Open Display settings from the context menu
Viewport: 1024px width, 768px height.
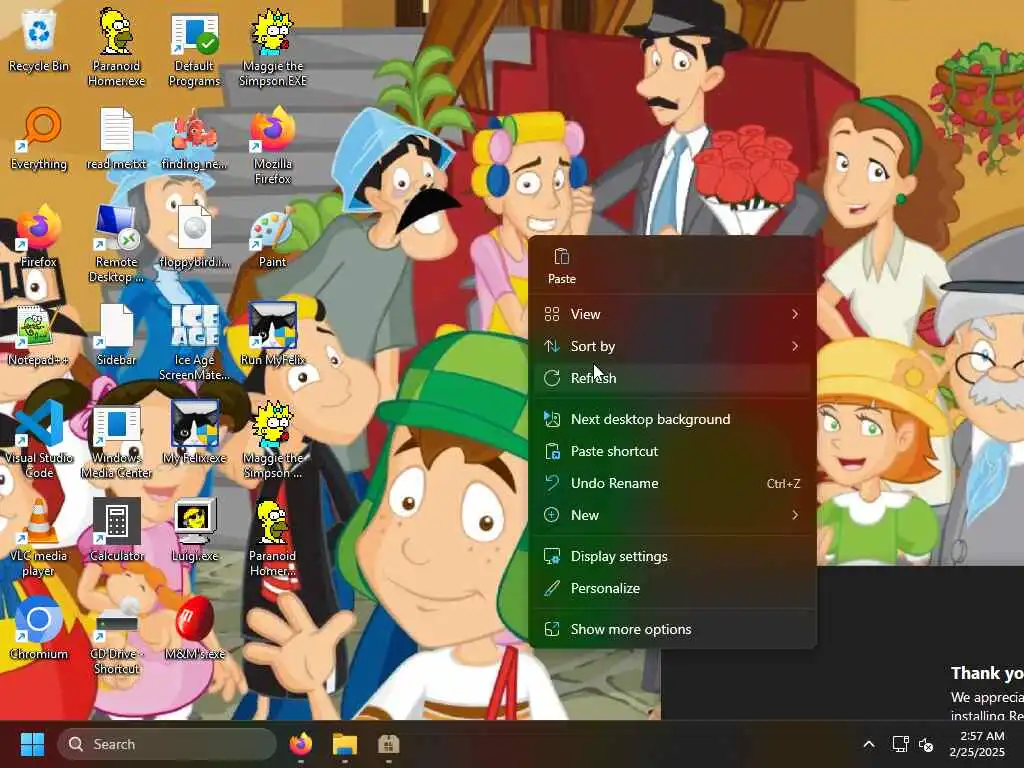[x=672, y=556]
